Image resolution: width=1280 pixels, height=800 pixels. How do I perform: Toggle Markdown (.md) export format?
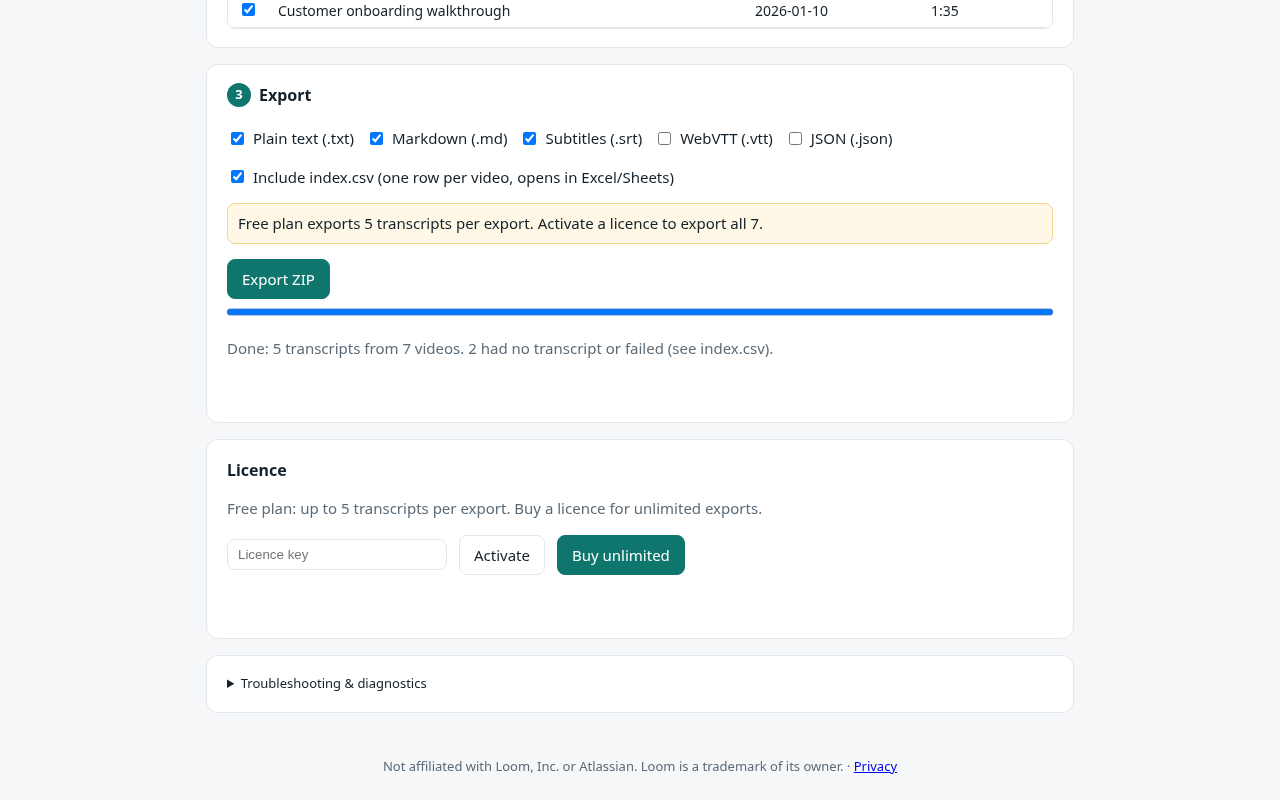(376, 139)
